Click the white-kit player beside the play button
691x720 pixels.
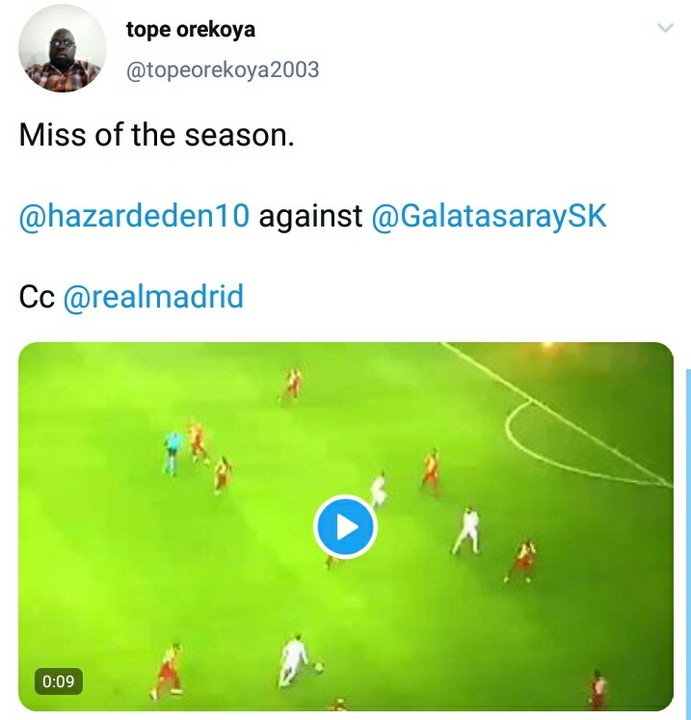point(379,490)
